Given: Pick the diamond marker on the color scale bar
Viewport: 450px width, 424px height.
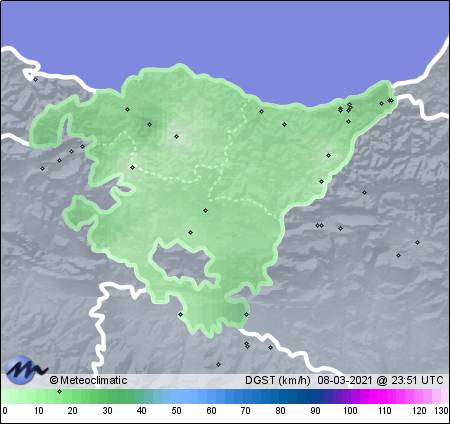Looking at the screenshot, I should tap(60, 391).
